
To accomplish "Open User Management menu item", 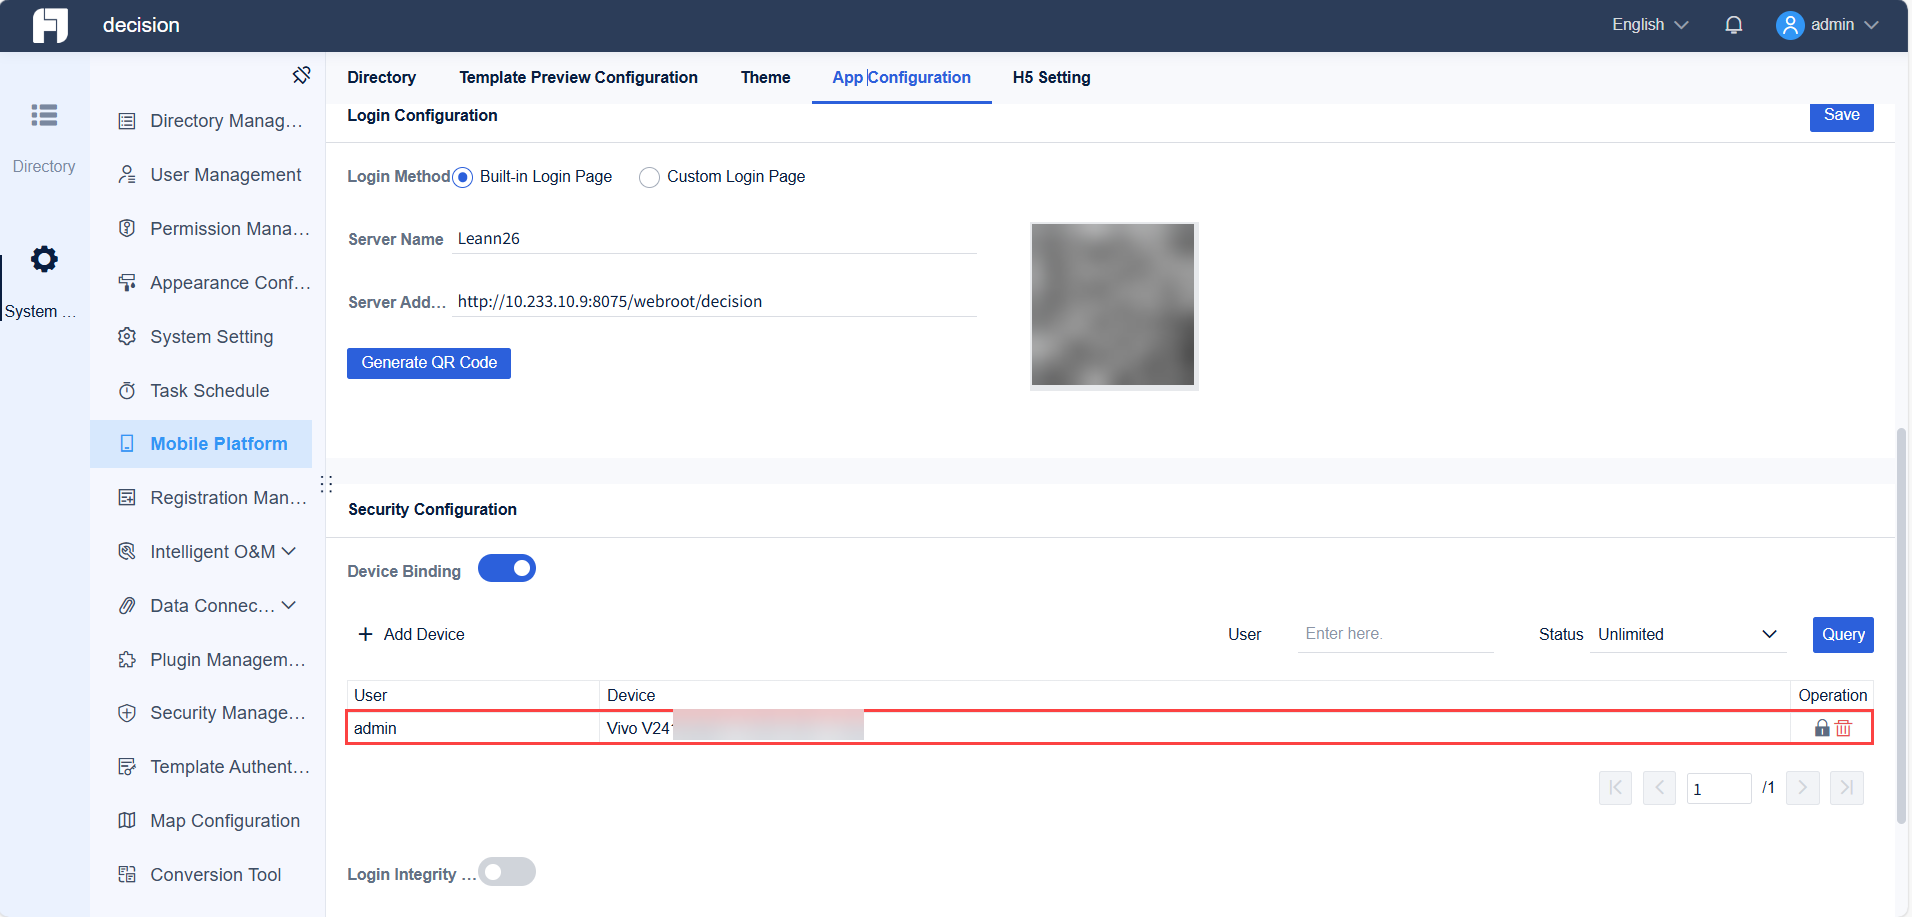I will pyautogui.click(x=201, y=175).
